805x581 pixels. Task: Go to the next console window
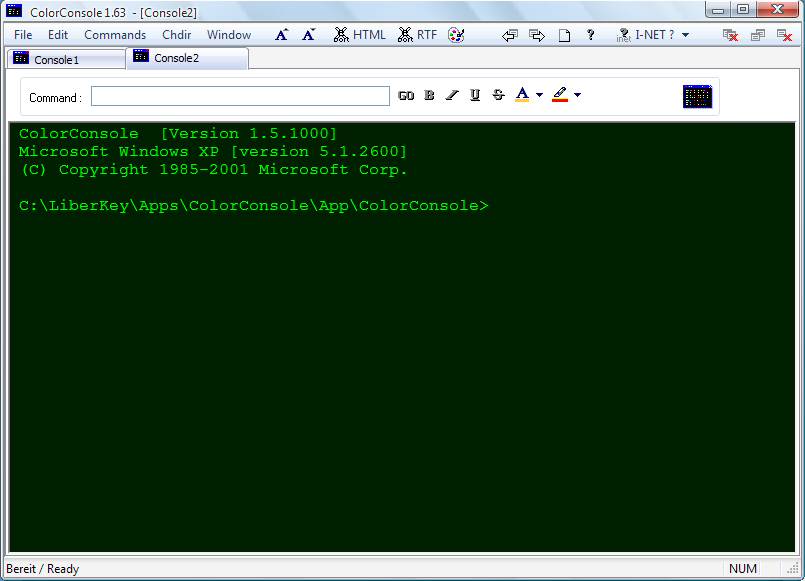click(x=537, y=35)
